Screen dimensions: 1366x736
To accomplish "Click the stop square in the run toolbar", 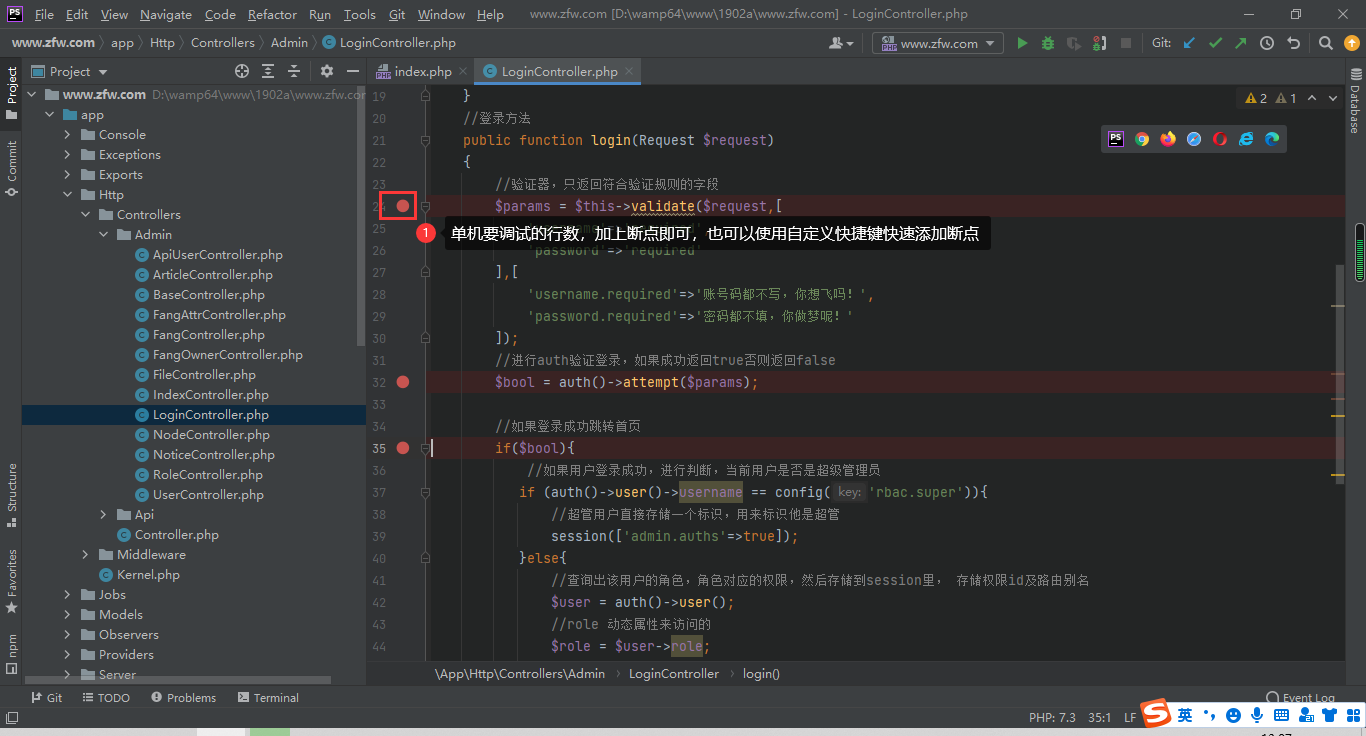I will 1126,43.
